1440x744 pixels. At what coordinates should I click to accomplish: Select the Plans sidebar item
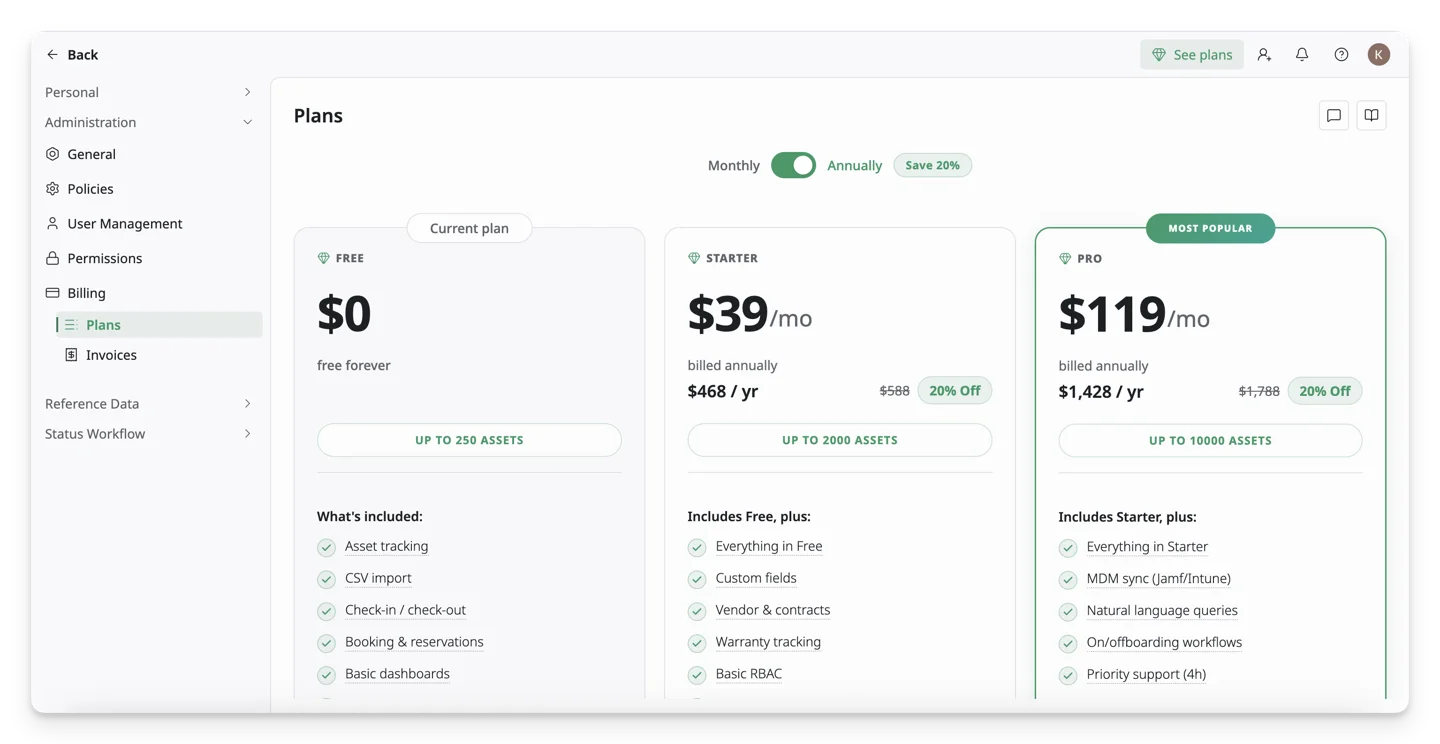(x=159, y=325)
